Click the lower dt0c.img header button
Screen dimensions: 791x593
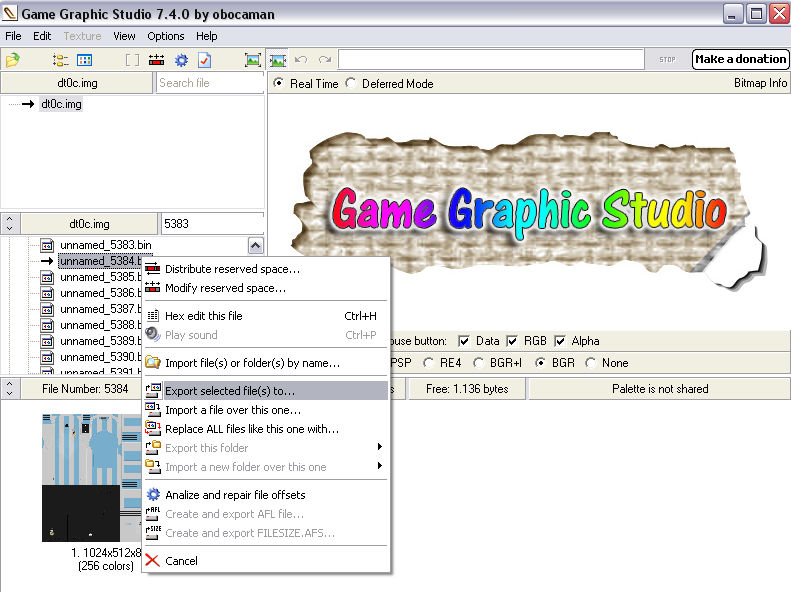coord(89,224)
